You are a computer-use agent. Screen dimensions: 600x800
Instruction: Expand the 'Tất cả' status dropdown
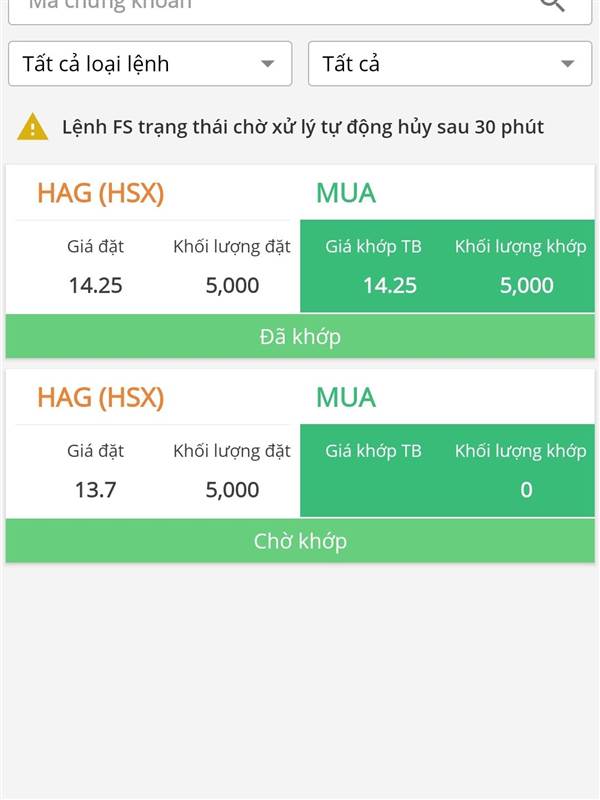click(450, 64)
